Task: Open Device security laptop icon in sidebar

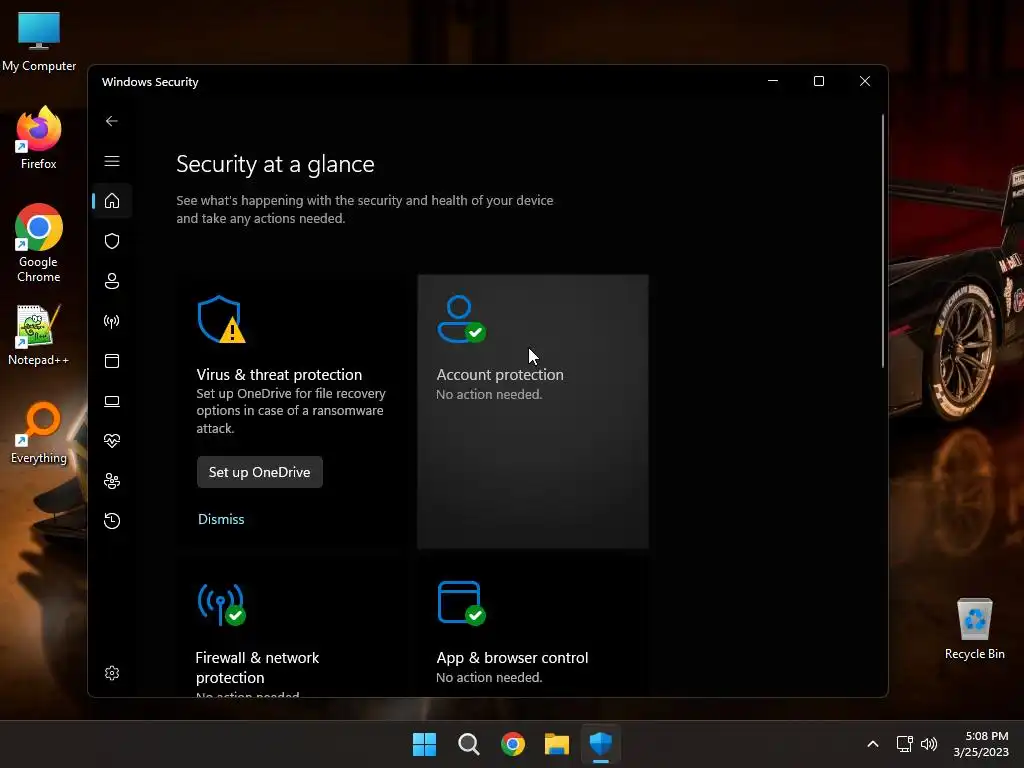Action: (112, 401)
